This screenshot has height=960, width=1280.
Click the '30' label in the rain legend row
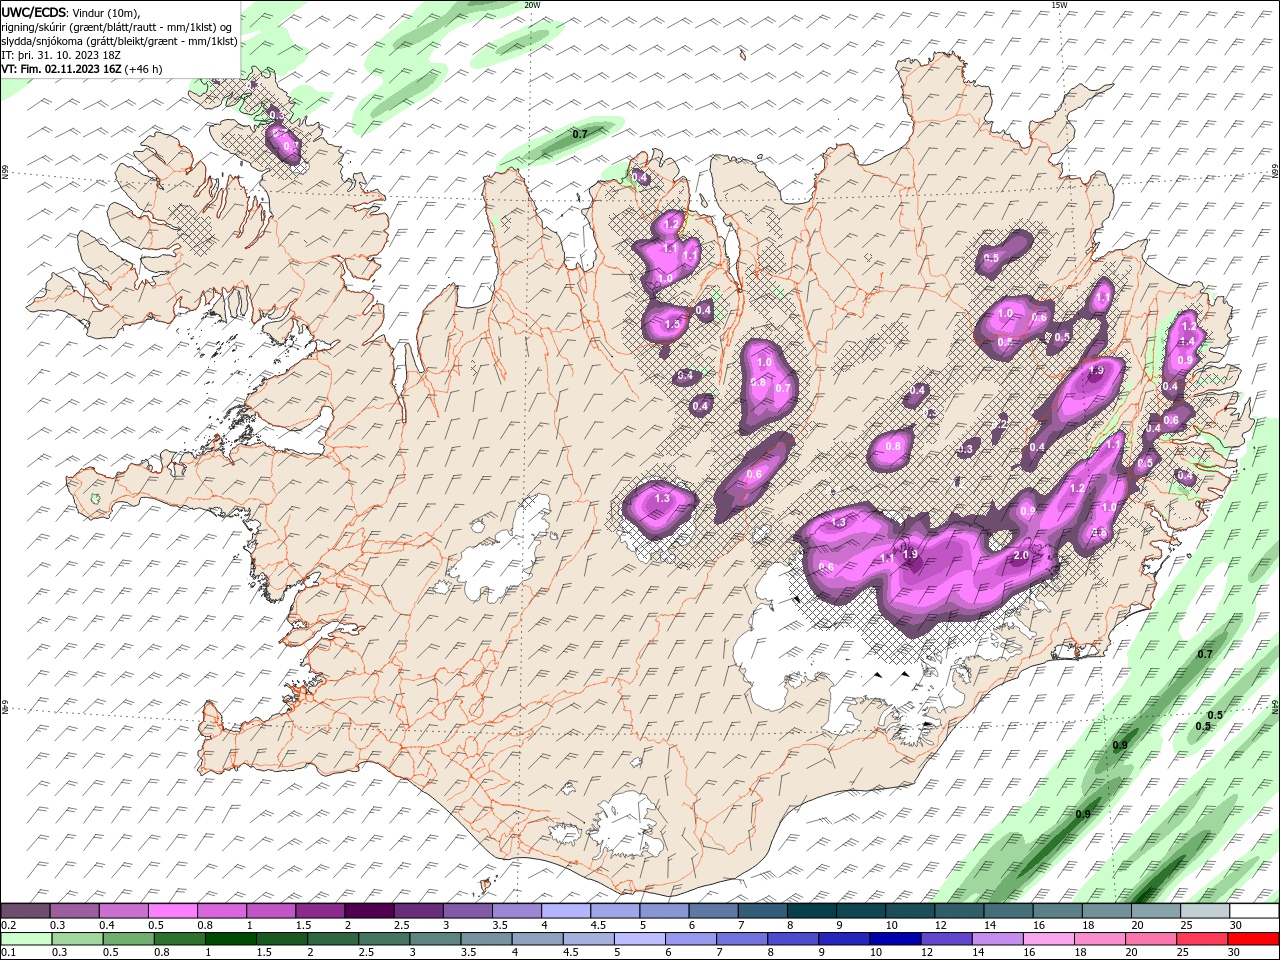(1234, 953)
